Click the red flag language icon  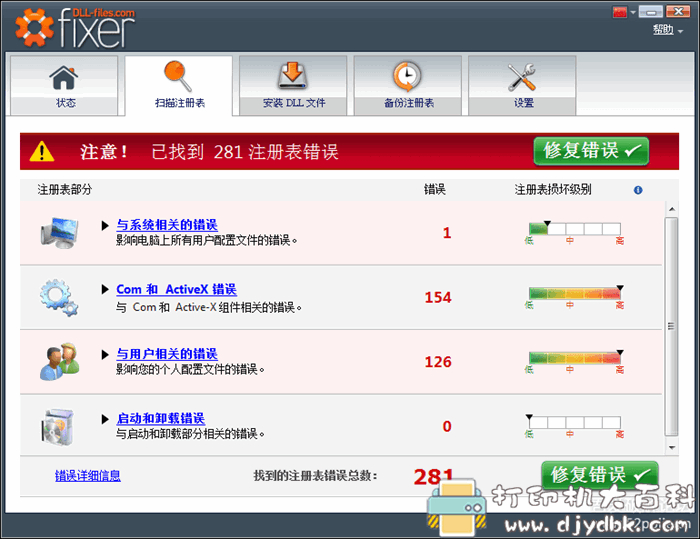click(x=620, y=12)
